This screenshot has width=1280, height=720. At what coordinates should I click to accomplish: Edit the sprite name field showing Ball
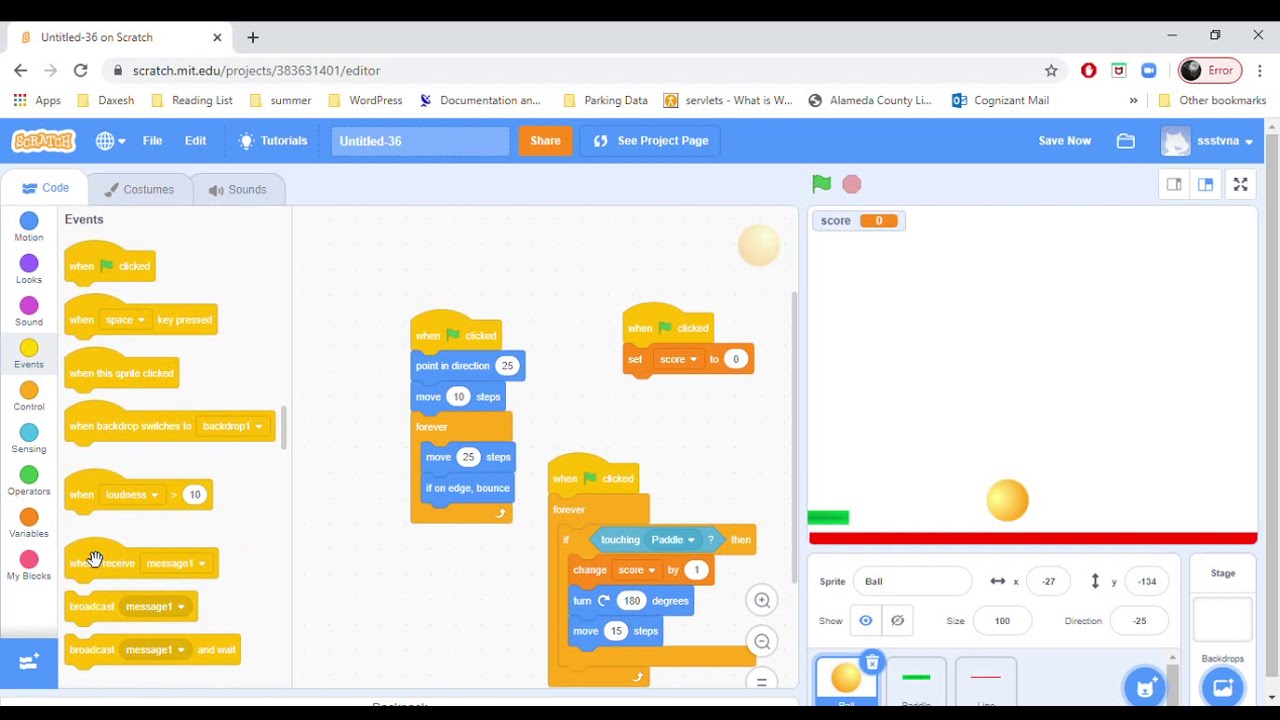[912, 581]
